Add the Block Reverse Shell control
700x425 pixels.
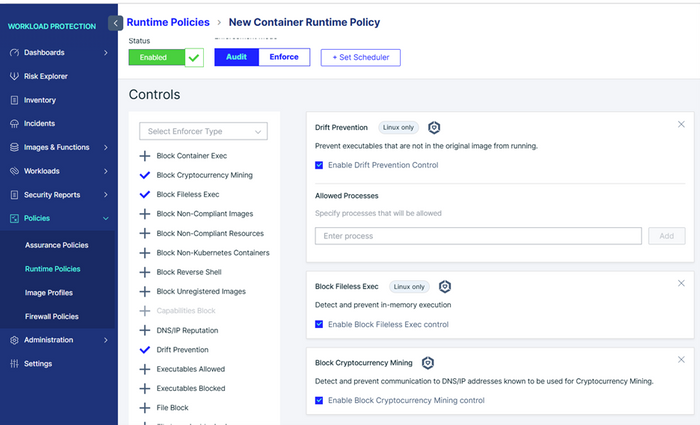point(145,272)
